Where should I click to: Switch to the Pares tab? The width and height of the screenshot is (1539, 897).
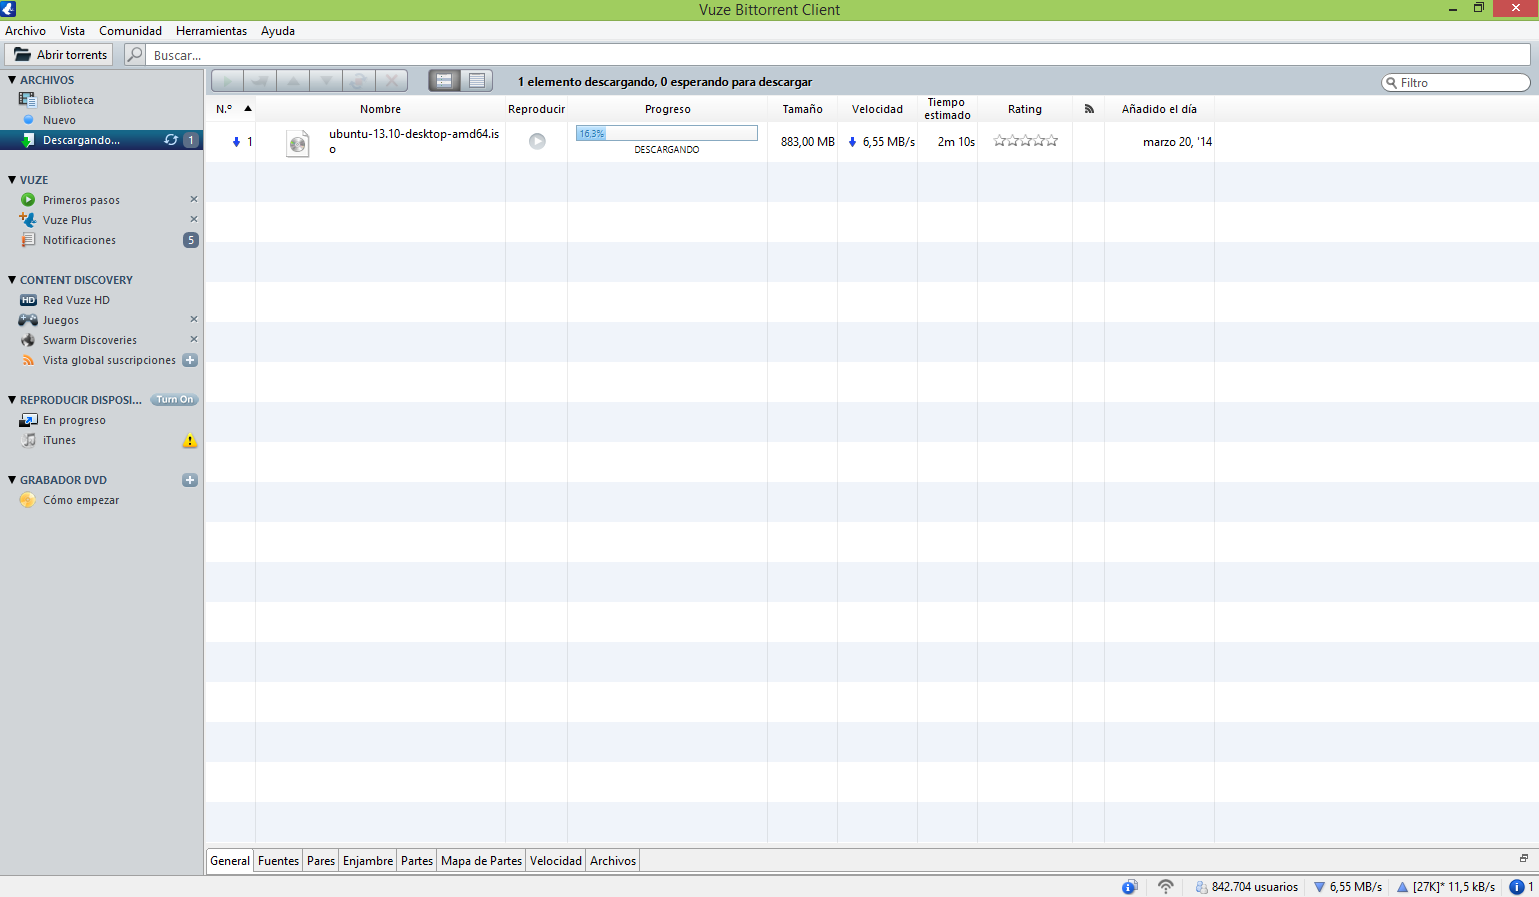(x=321, y=861)
